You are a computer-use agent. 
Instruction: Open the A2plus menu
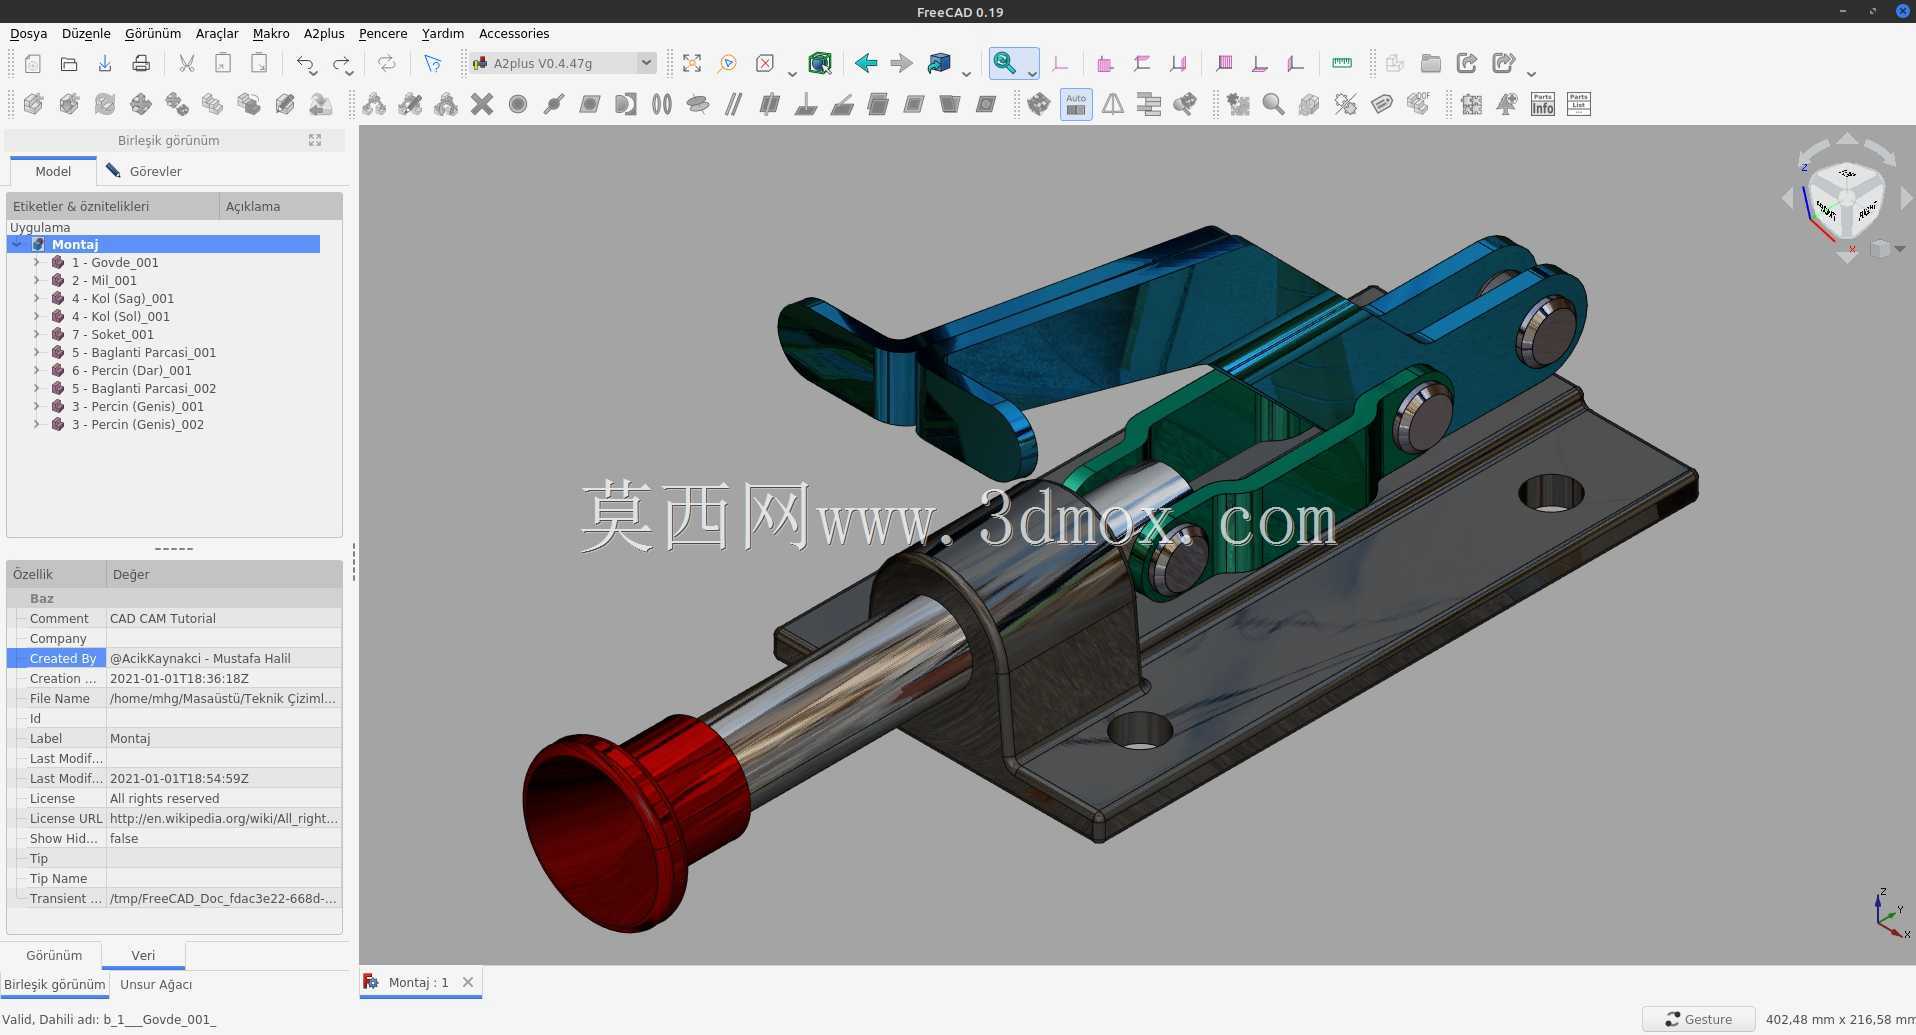point(324,33)
